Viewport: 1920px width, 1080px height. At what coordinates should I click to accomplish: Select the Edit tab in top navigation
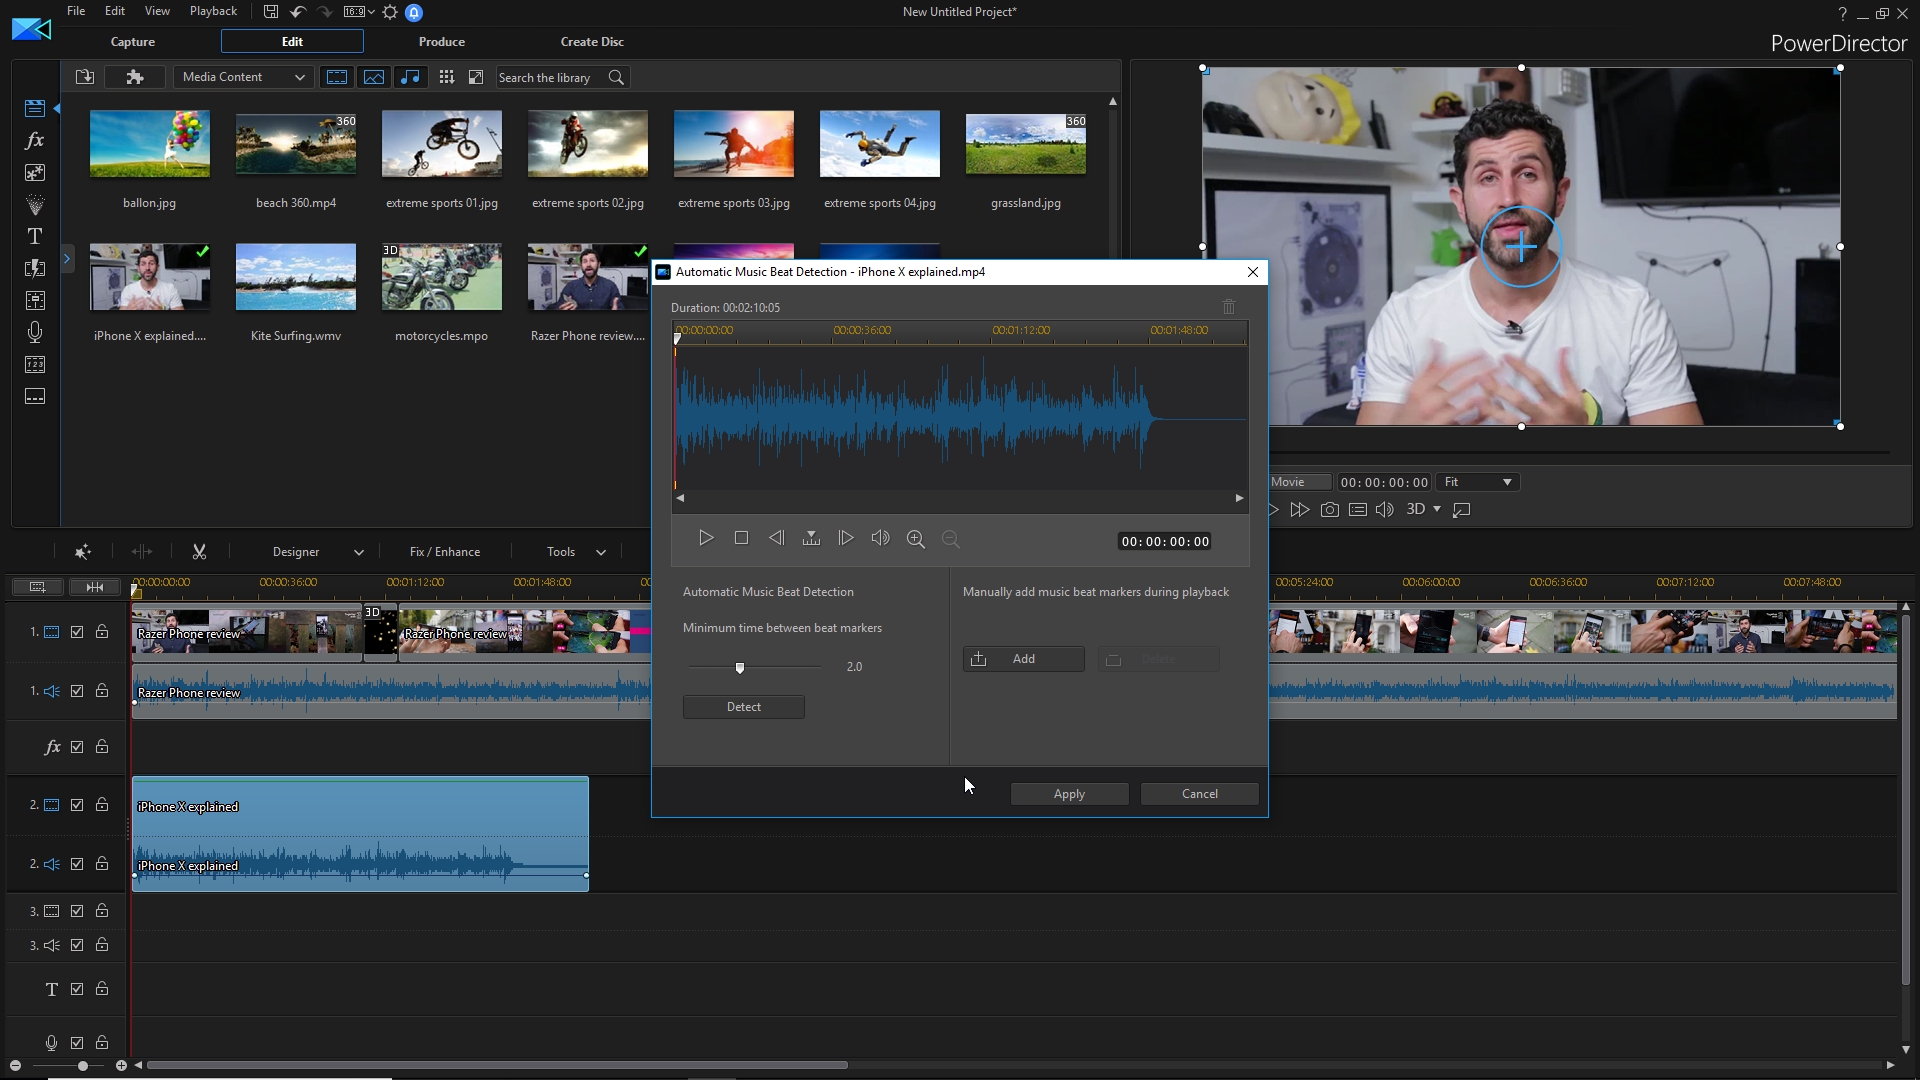tap(293, 41)
